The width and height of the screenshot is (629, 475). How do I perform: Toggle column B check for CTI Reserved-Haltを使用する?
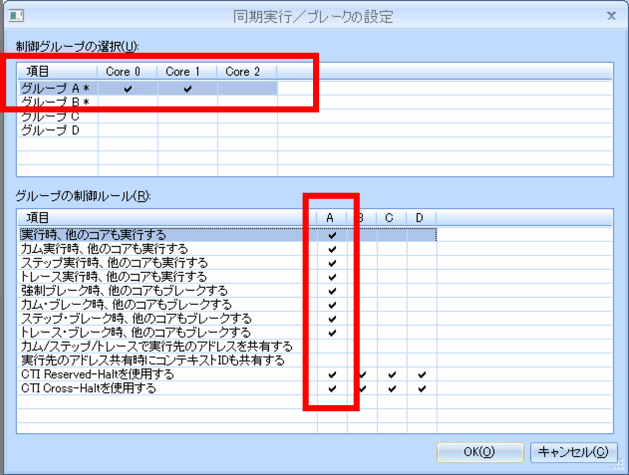click(x=362, y=375)
